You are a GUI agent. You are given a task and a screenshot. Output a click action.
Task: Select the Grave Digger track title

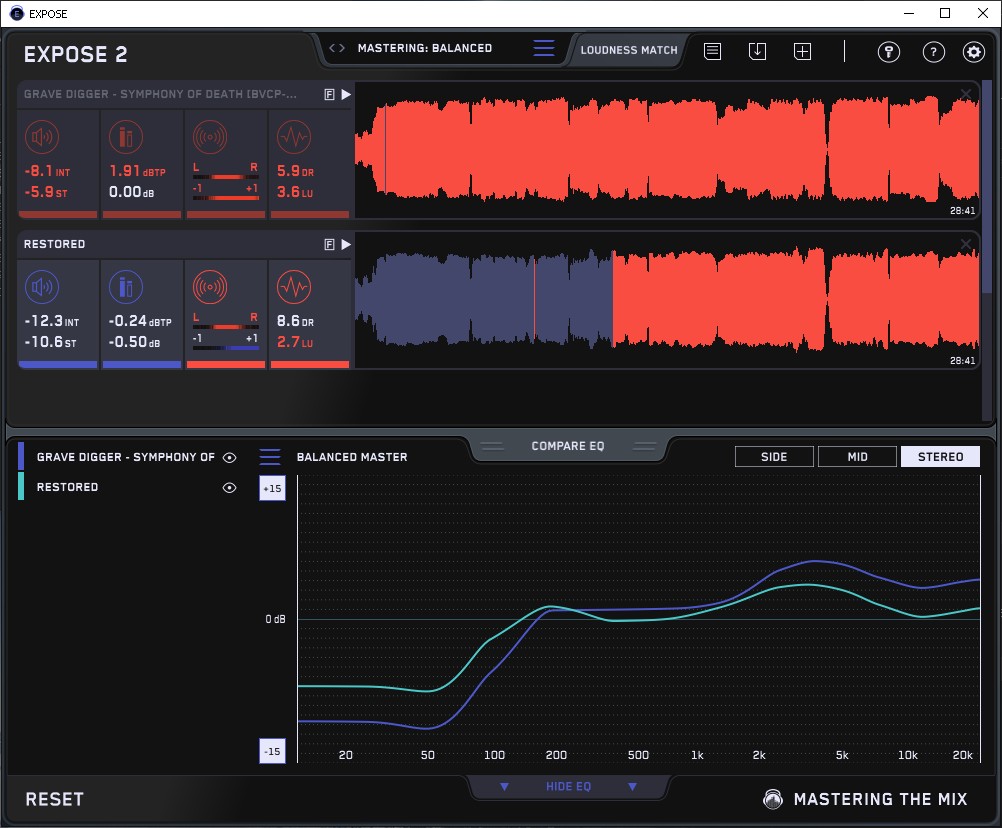click(x=160, y=94)
